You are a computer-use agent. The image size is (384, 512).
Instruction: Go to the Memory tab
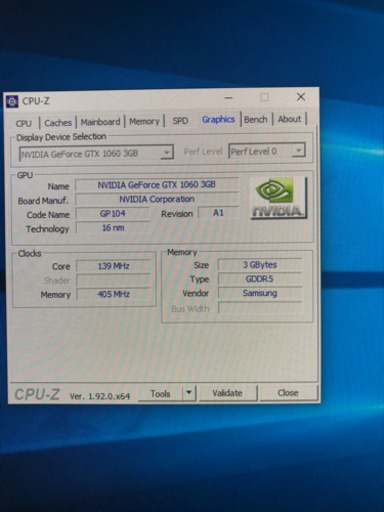coord(144,121)
